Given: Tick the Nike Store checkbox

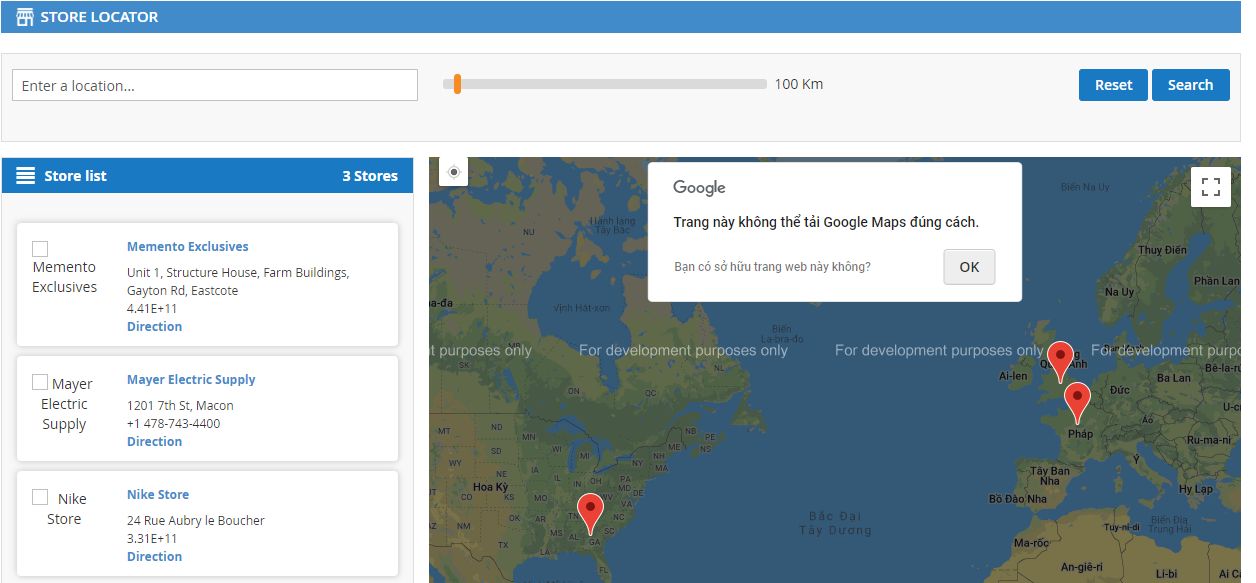Looking at the screenshot, I should (40, 497).
